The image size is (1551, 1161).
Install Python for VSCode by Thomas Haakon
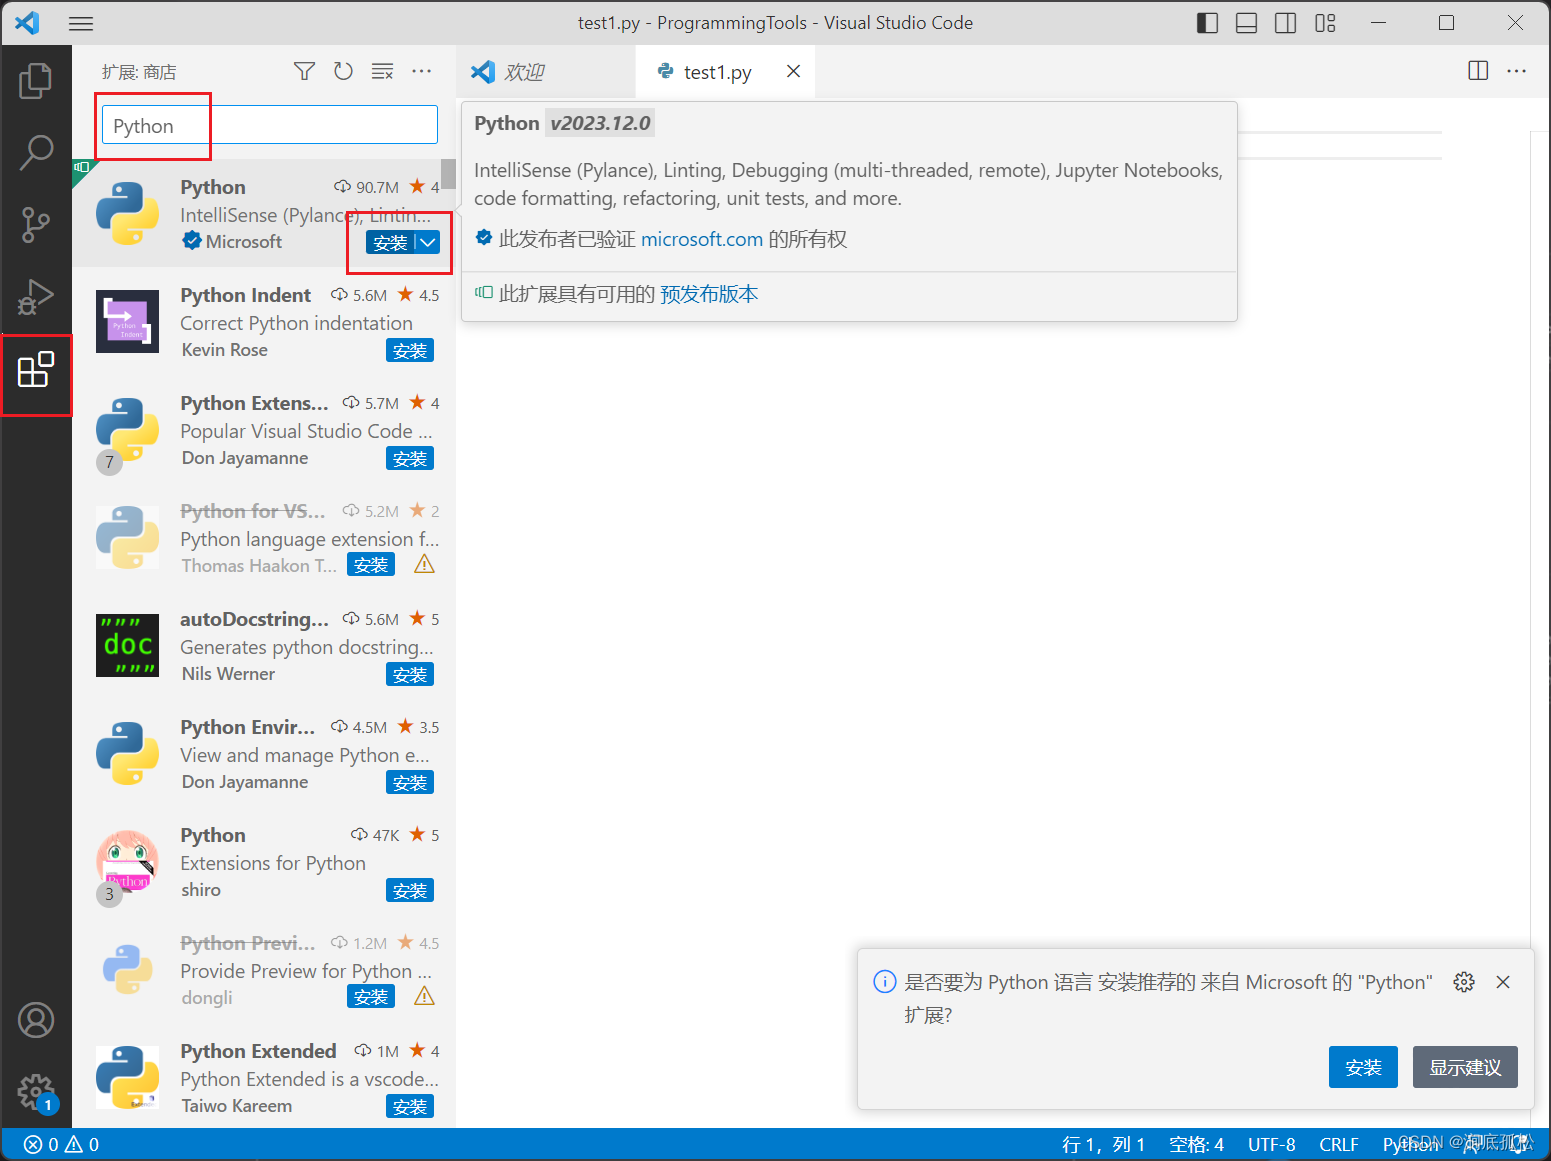point(371,565)
